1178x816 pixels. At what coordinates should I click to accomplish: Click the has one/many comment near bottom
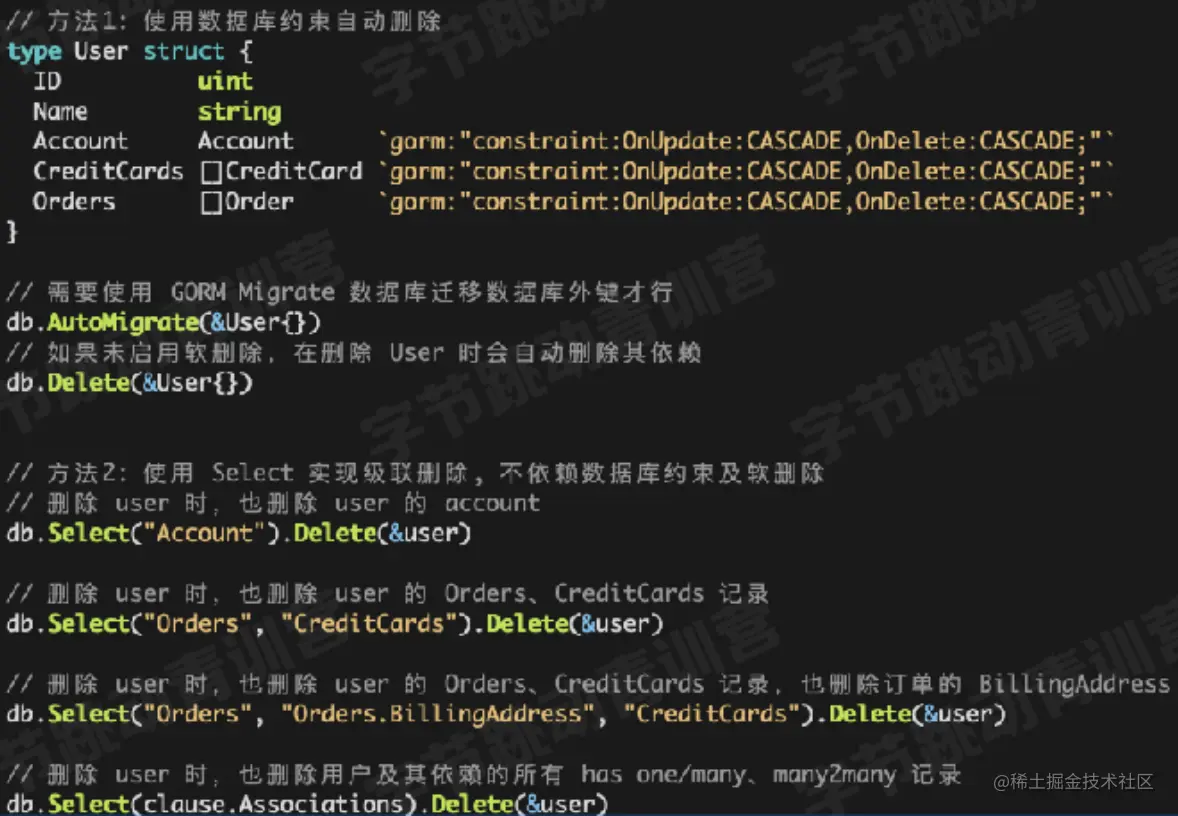[484, 775]
